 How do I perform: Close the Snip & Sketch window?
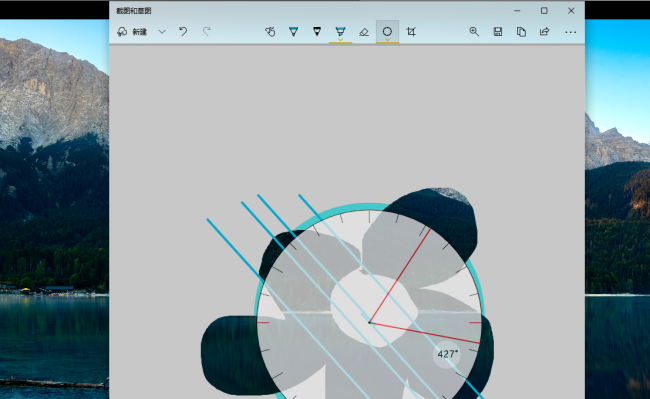tap(571, 11)
